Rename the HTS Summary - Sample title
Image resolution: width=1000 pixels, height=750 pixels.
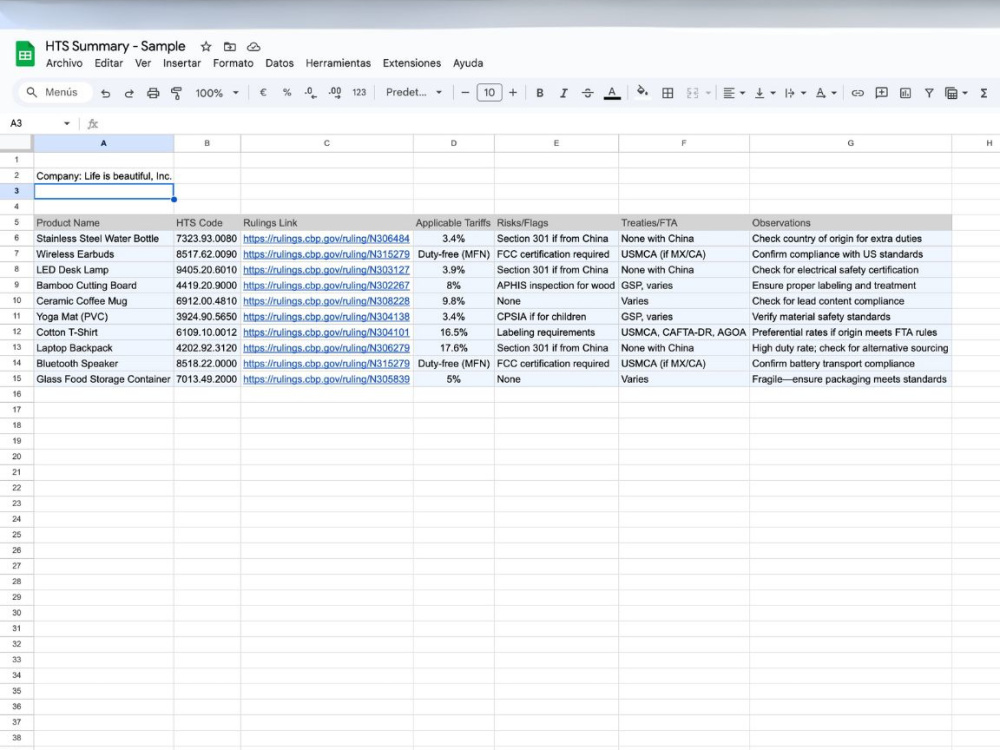pos(115,47)
